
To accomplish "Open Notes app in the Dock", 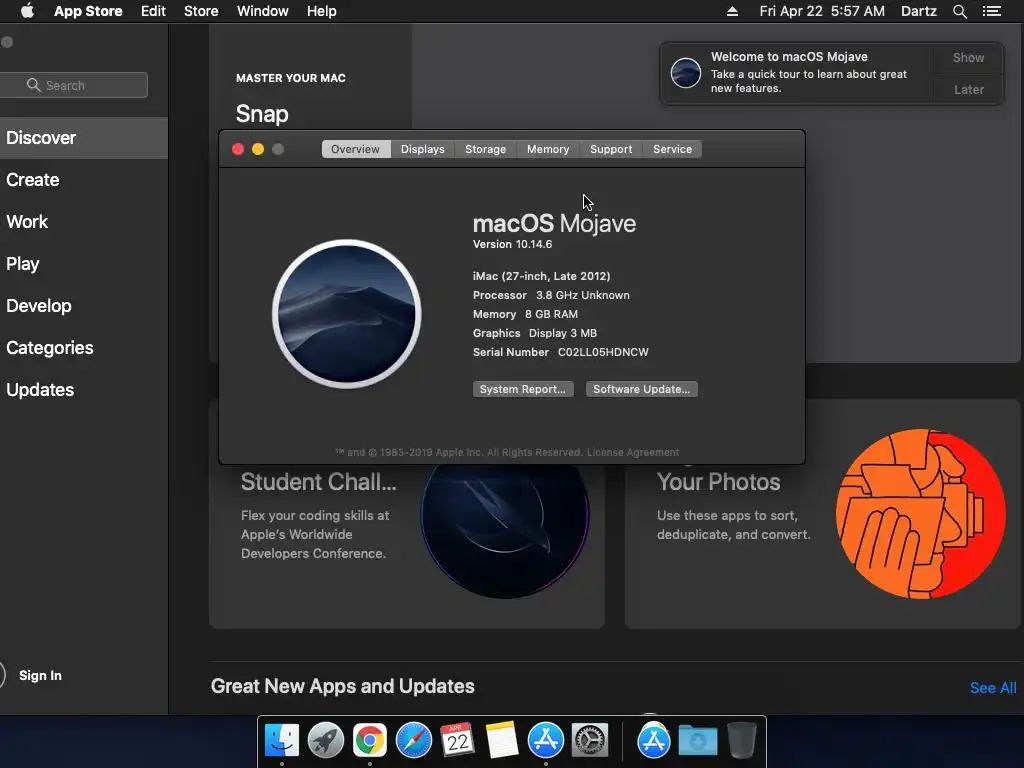I will coord(502,740).
